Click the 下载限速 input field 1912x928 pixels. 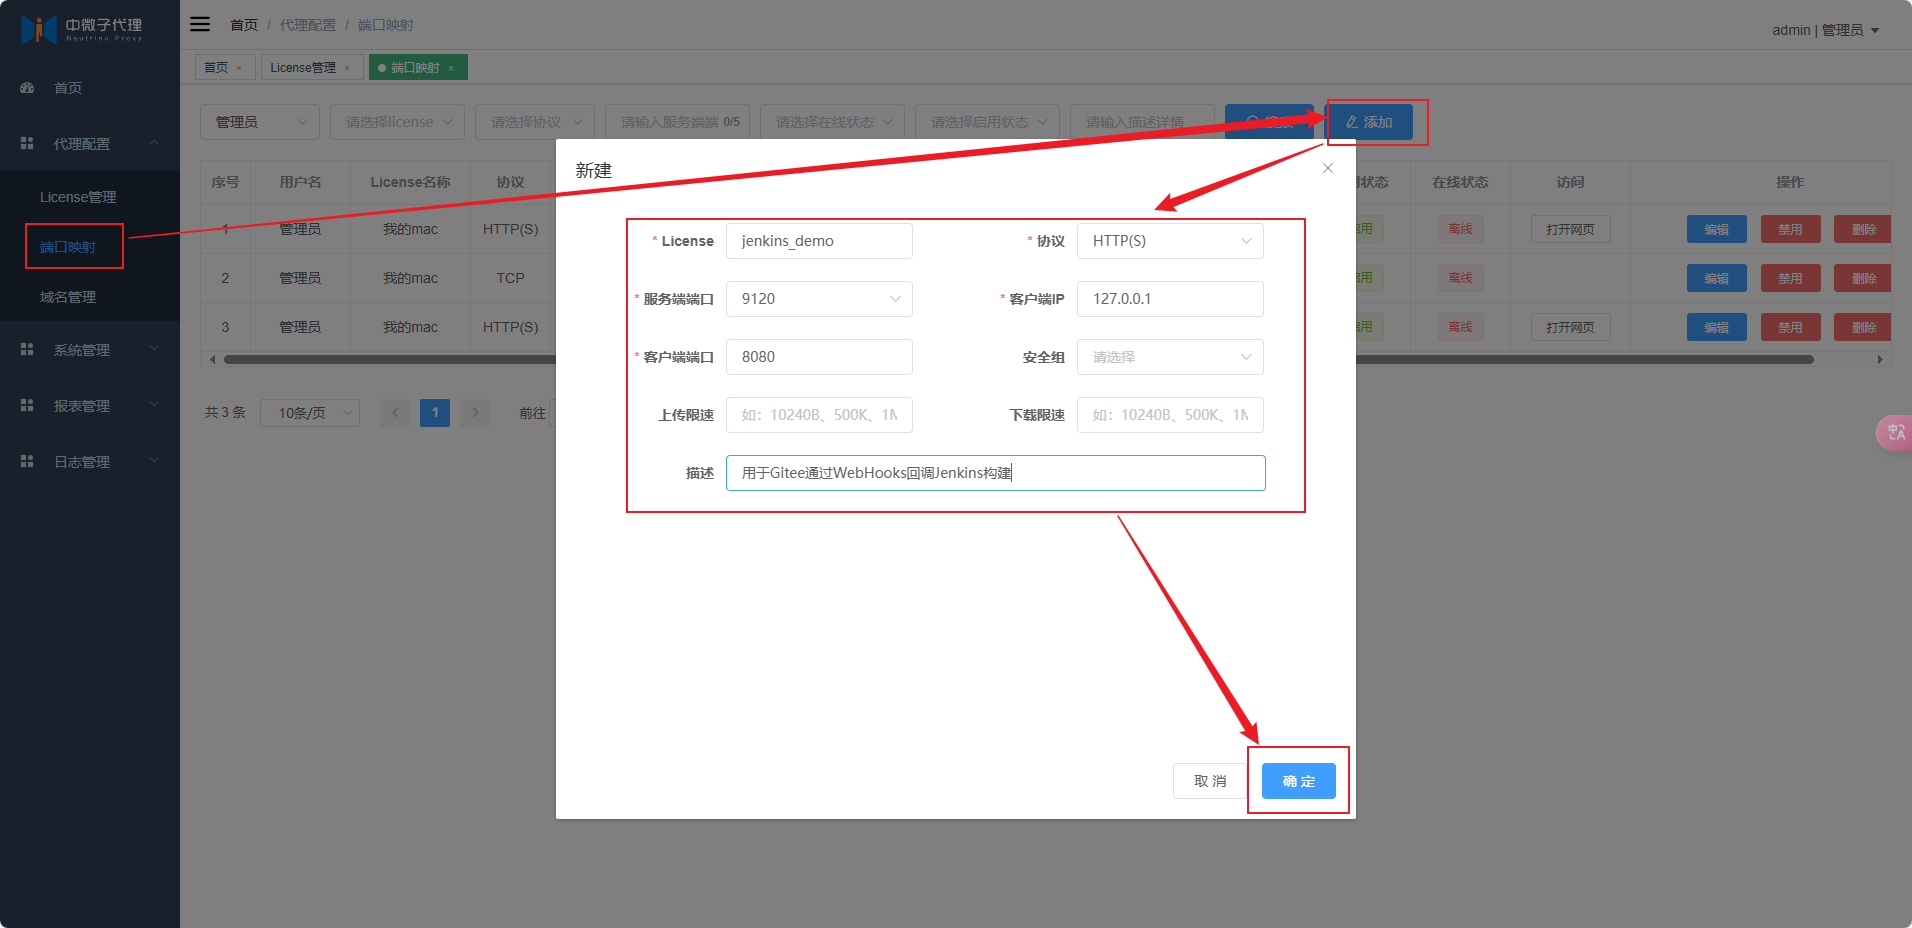tap(1170, 415)
